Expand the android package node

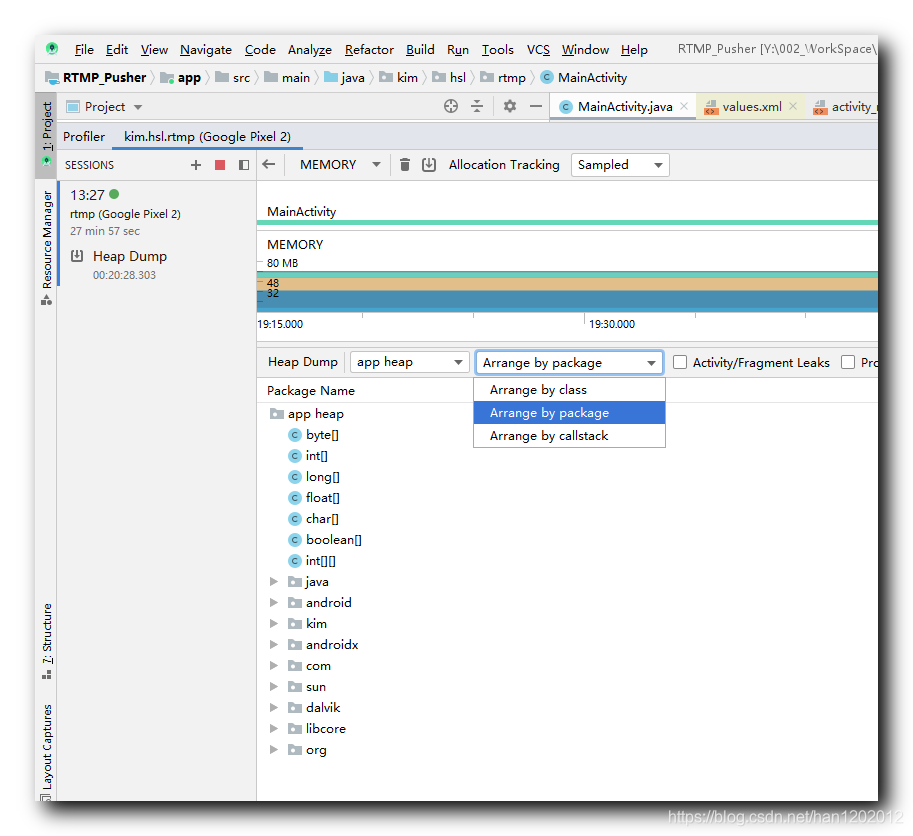[274, 603]
